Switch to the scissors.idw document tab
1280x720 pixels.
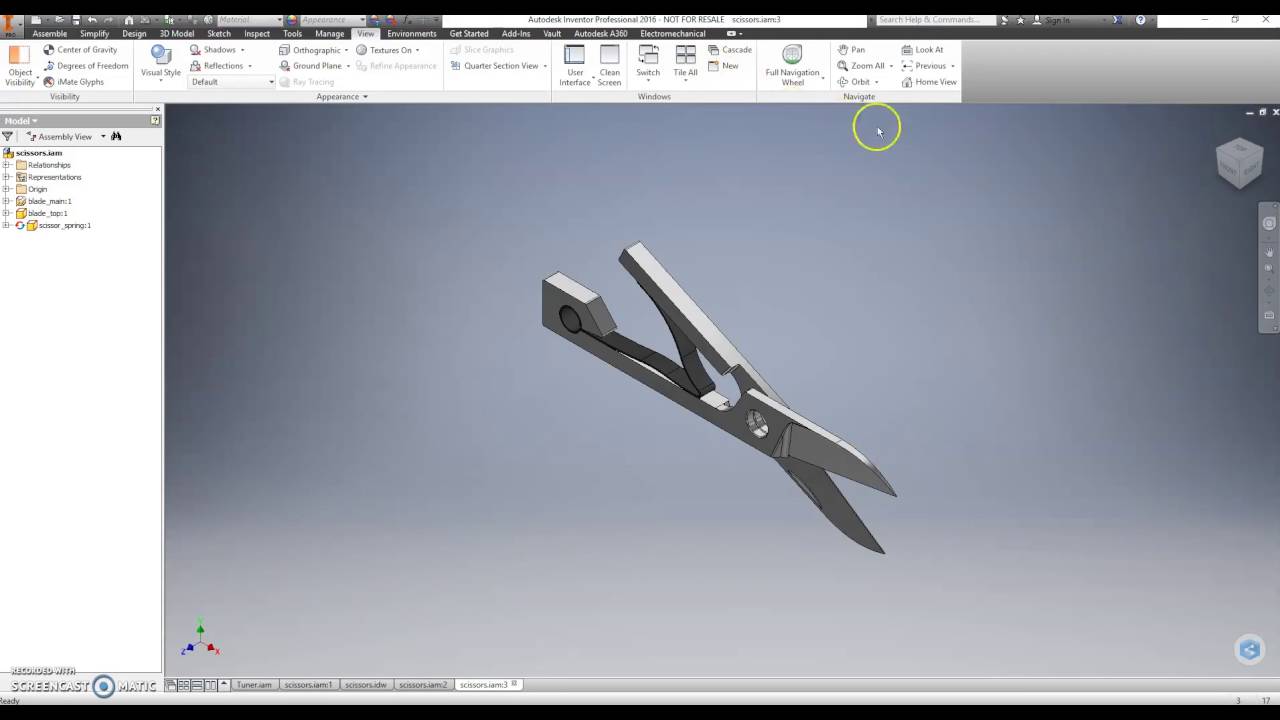(365, 685)
